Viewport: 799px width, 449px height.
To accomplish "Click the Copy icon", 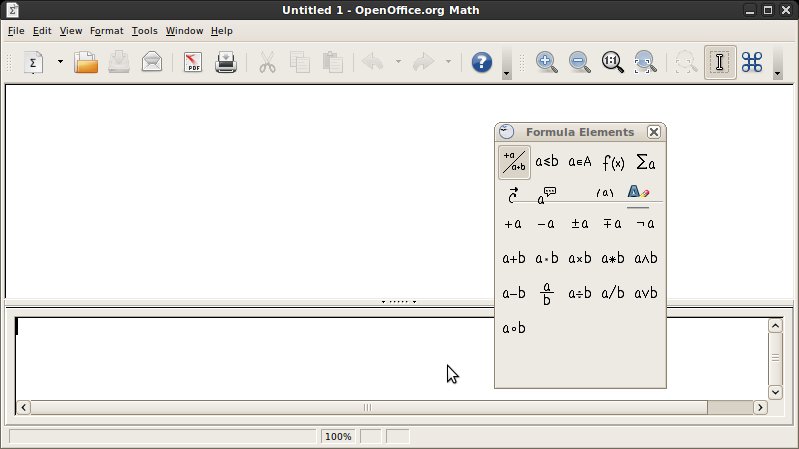I will click(300, 63).
